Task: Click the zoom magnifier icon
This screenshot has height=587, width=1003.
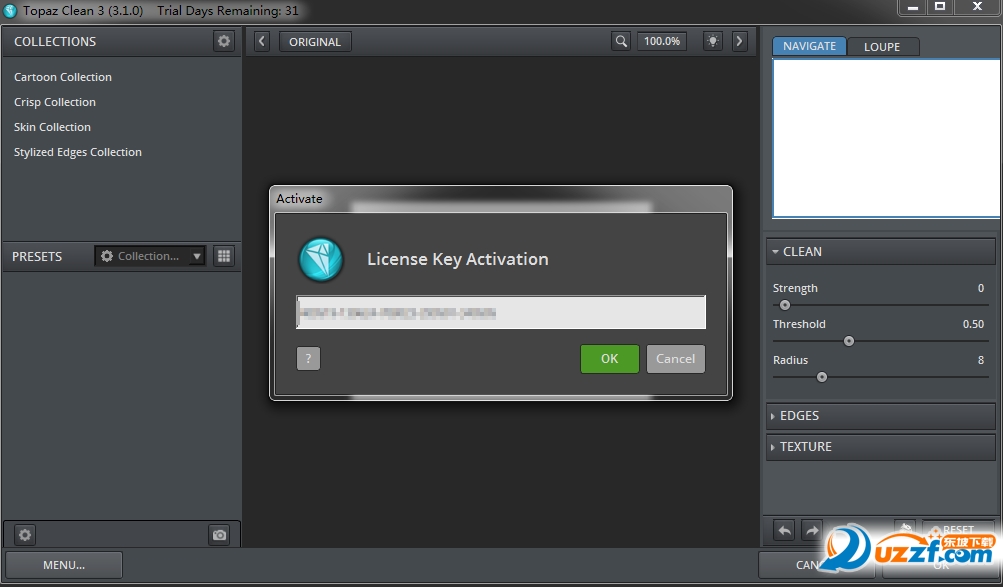Action: point(621,42)
